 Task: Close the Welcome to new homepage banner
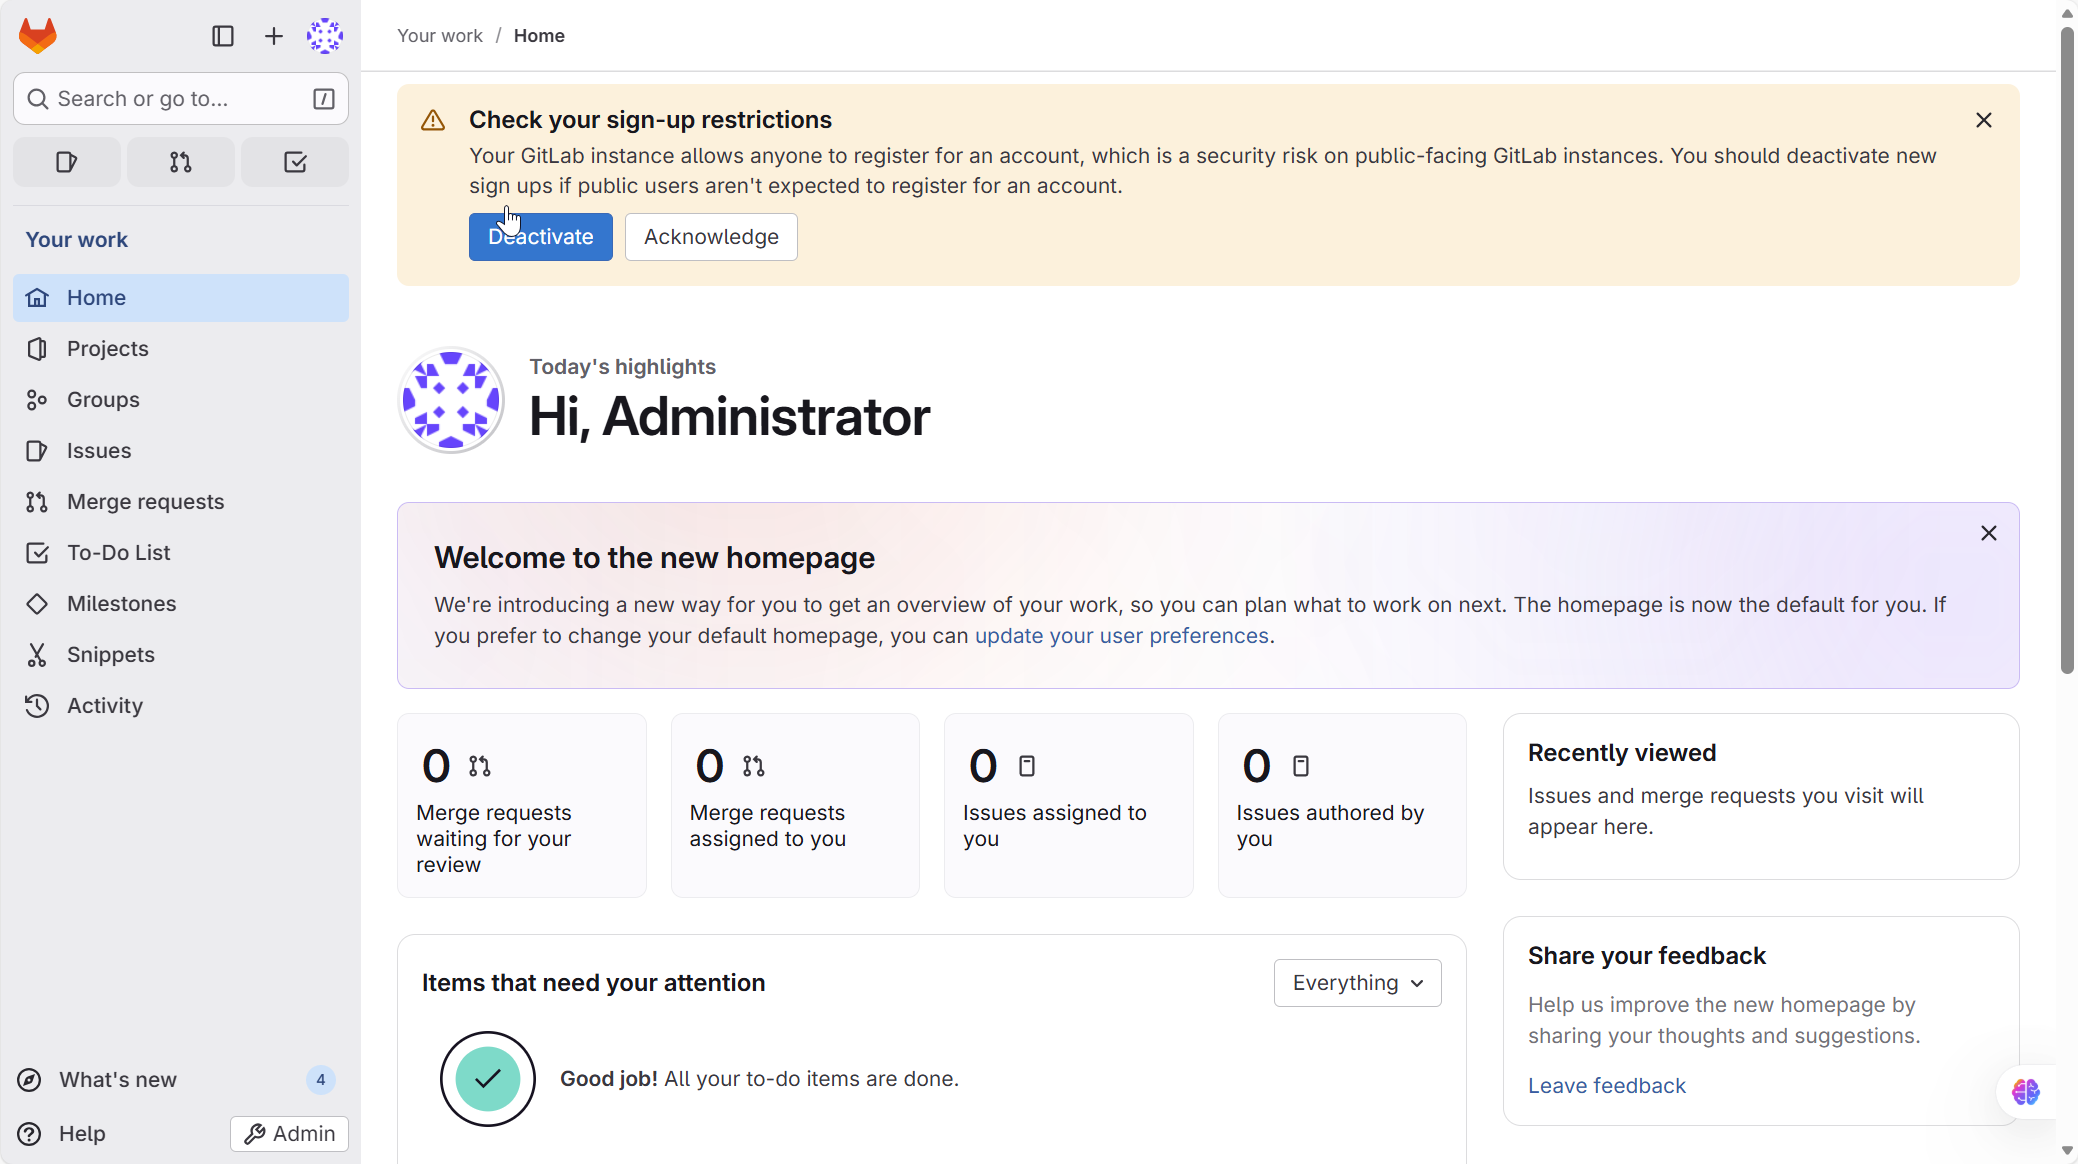click(x=1988, y=533)
